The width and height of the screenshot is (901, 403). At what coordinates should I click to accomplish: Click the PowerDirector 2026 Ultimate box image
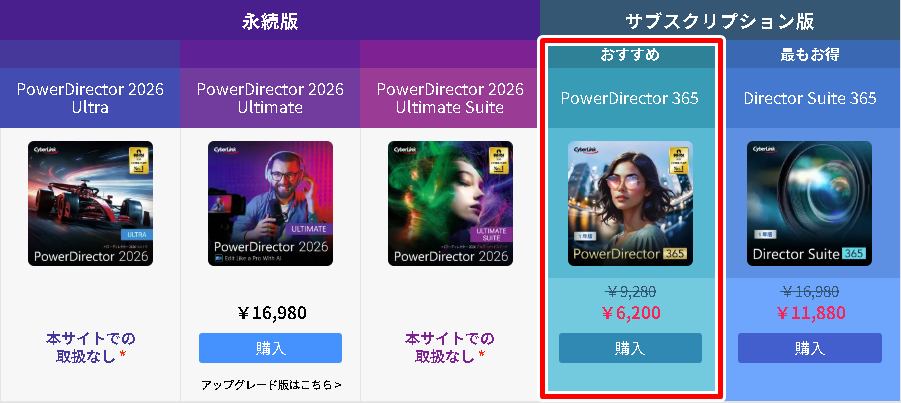pyautogui.click(x=271, y=204)
